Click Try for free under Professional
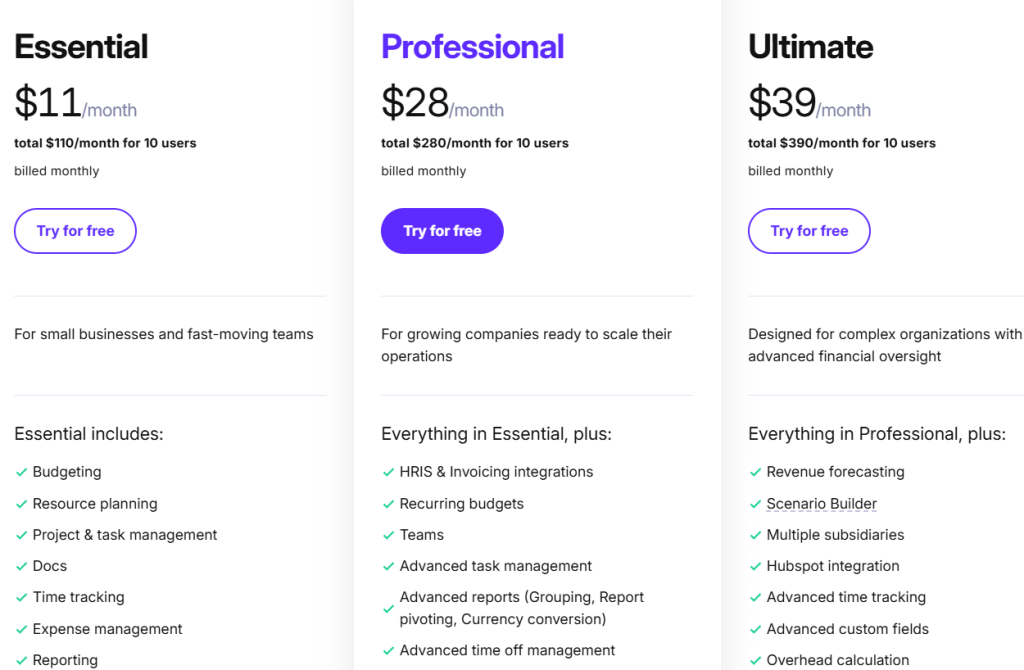The height and width of the screenshot is (670, 1024). coord(442,231)
